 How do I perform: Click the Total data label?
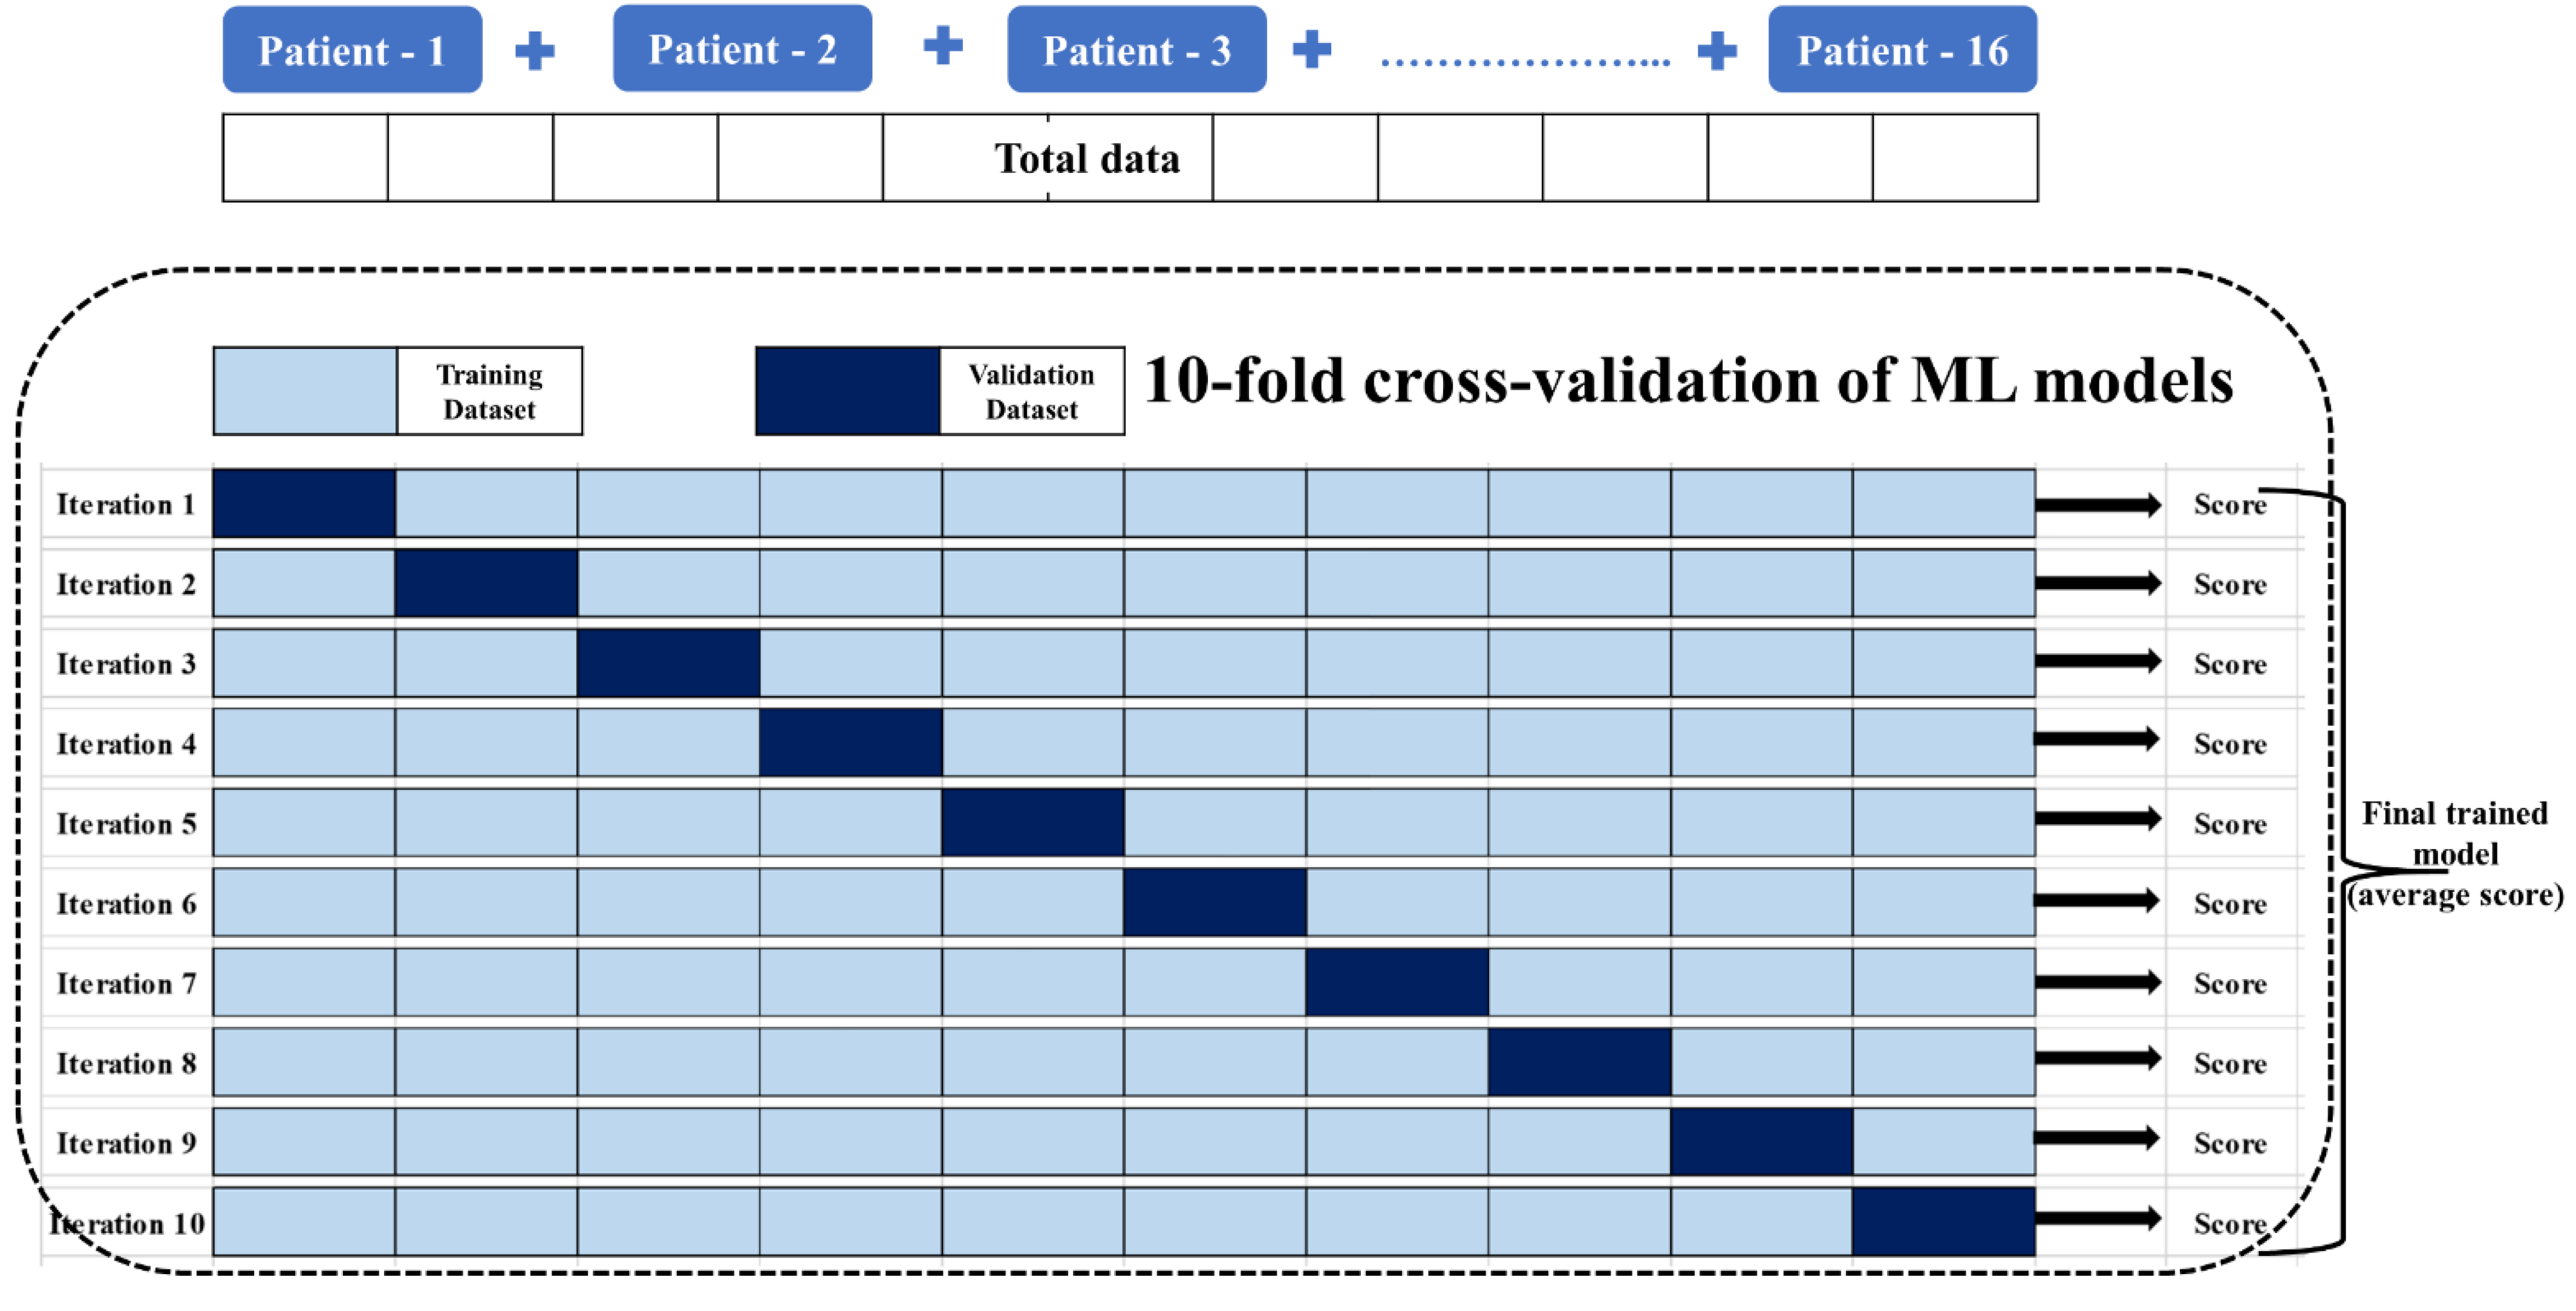pos(1086,159)
